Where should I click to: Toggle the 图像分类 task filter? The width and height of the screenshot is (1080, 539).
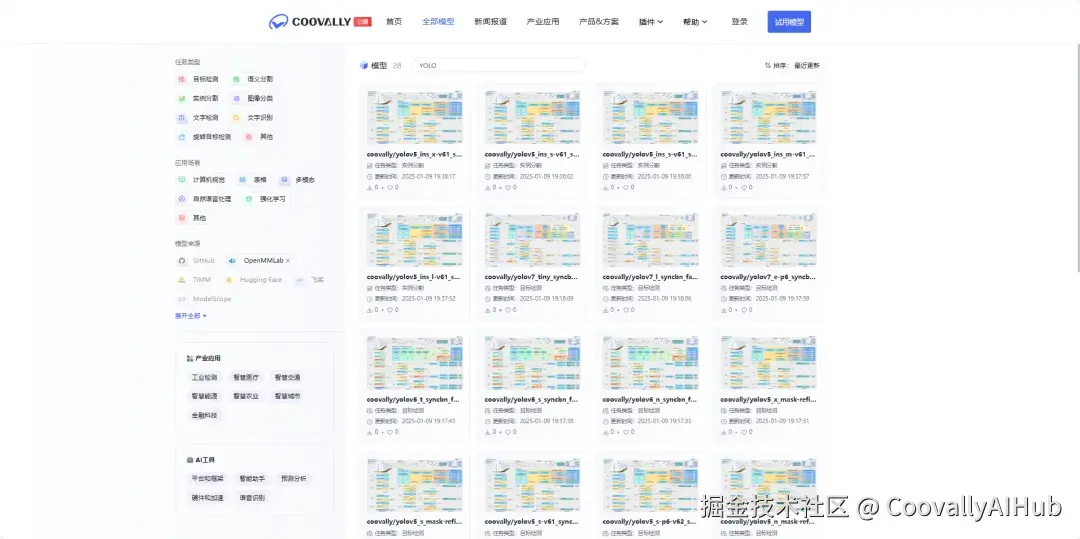tap(252, 98)
